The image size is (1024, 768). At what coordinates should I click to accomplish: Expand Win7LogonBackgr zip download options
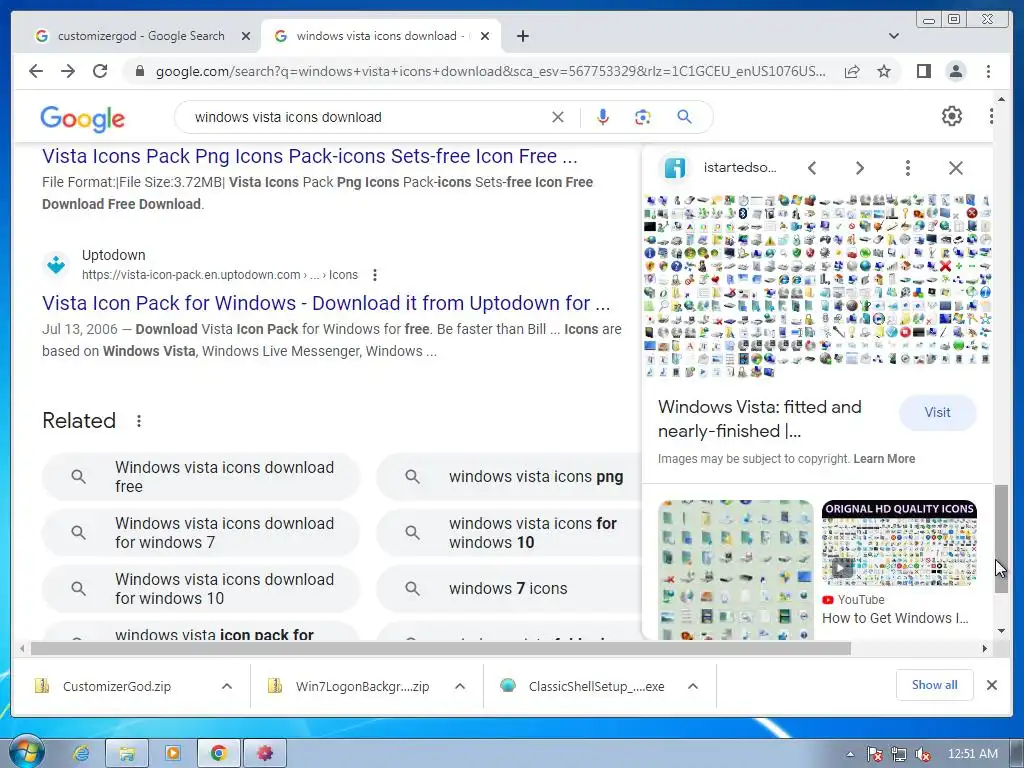460,686
